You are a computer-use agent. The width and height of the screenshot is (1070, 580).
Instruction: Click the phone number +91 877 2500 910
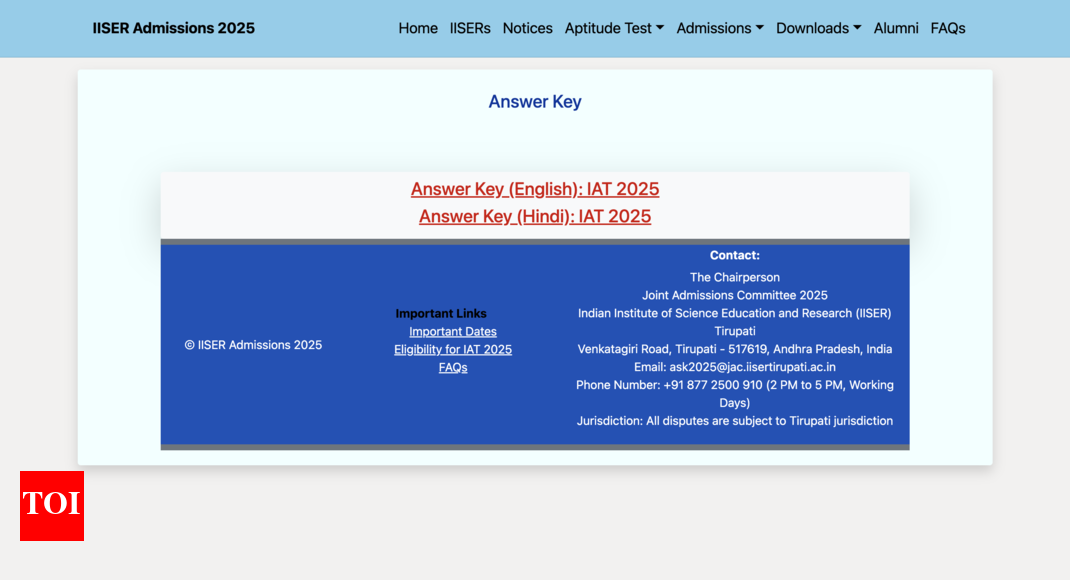(713, 385)
